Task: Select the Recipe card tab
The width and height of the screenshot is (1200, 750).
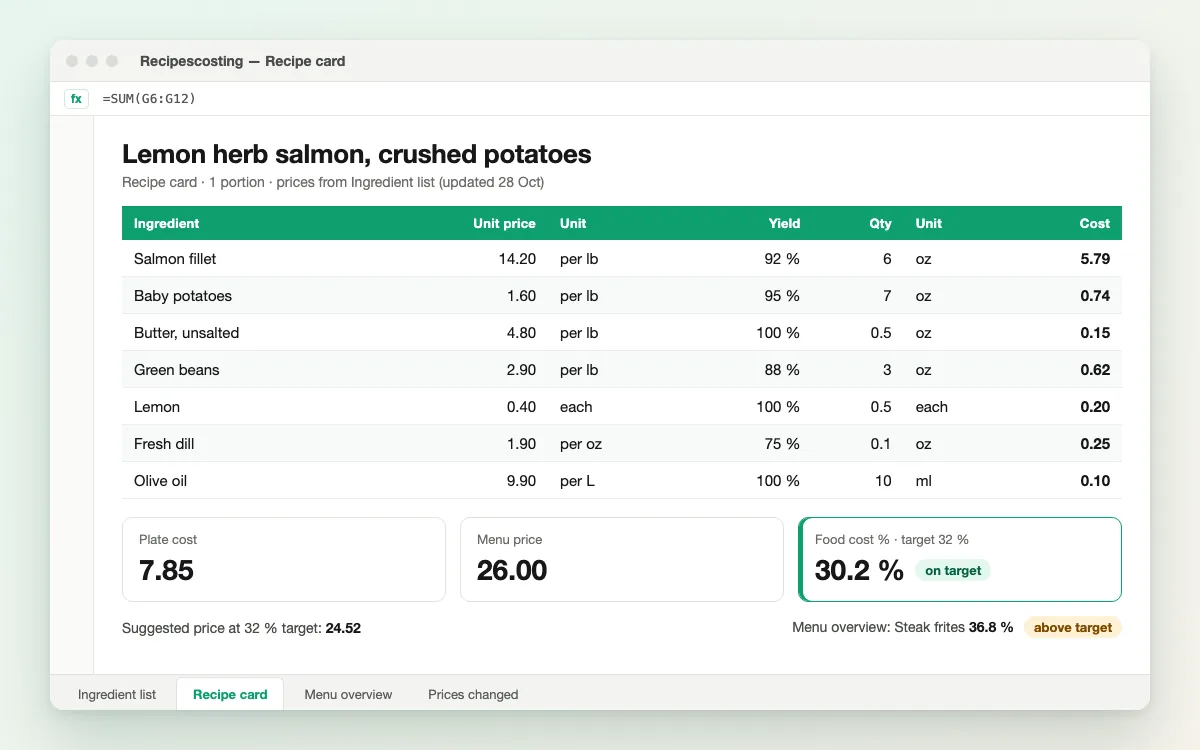Action: 230,694
